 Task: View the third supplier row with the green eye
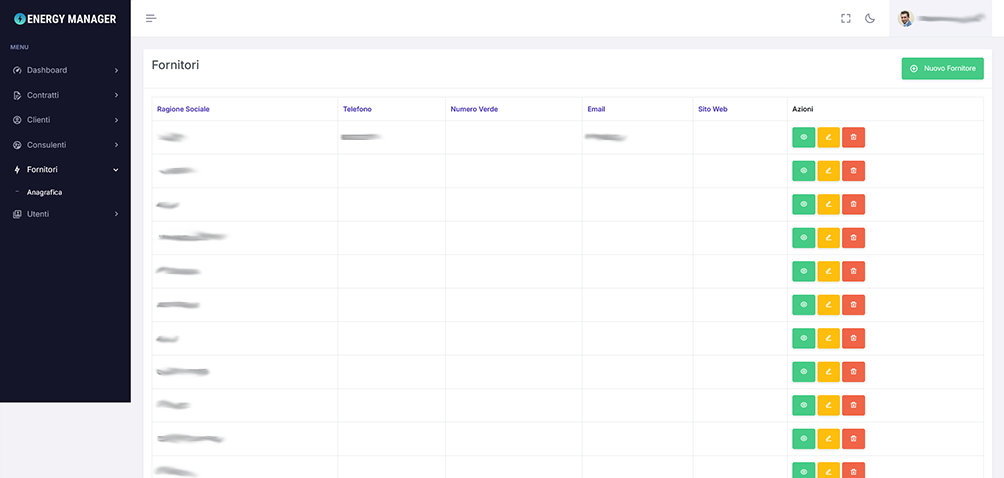(x=804, y=205)
